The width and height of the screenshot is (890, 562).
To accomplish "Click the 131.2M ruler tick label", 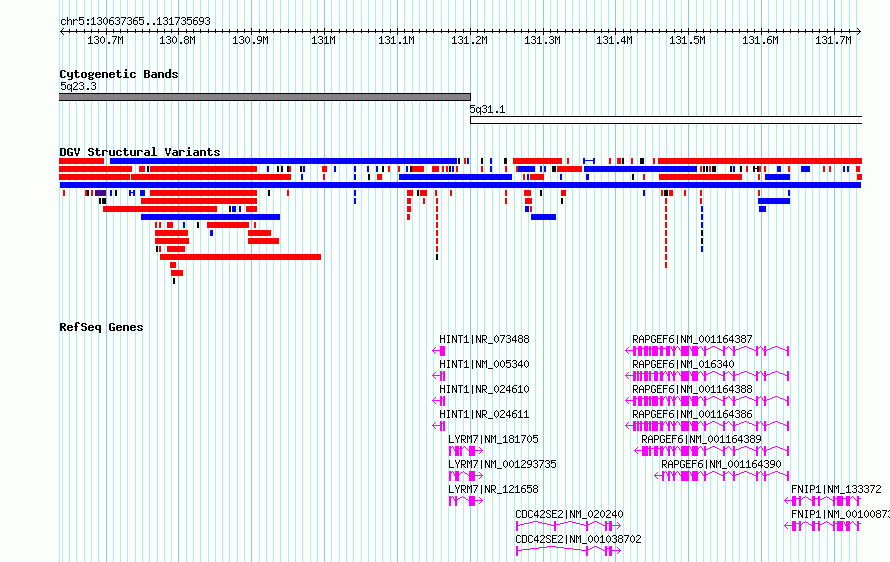I will click(x=469, y=40).
